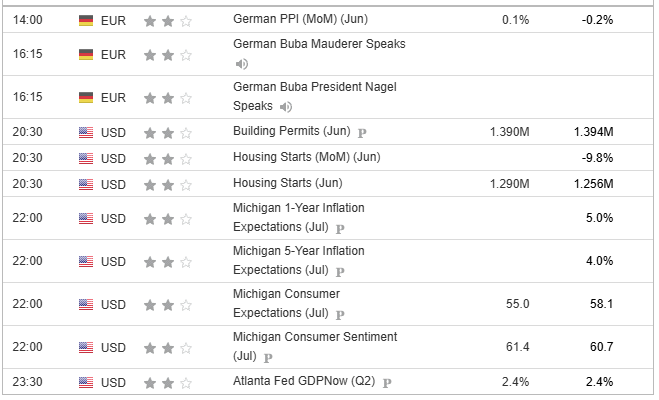Open Housing Starts (Jun) event link
This screenshot has width=659, height=400.
(288, 183)
